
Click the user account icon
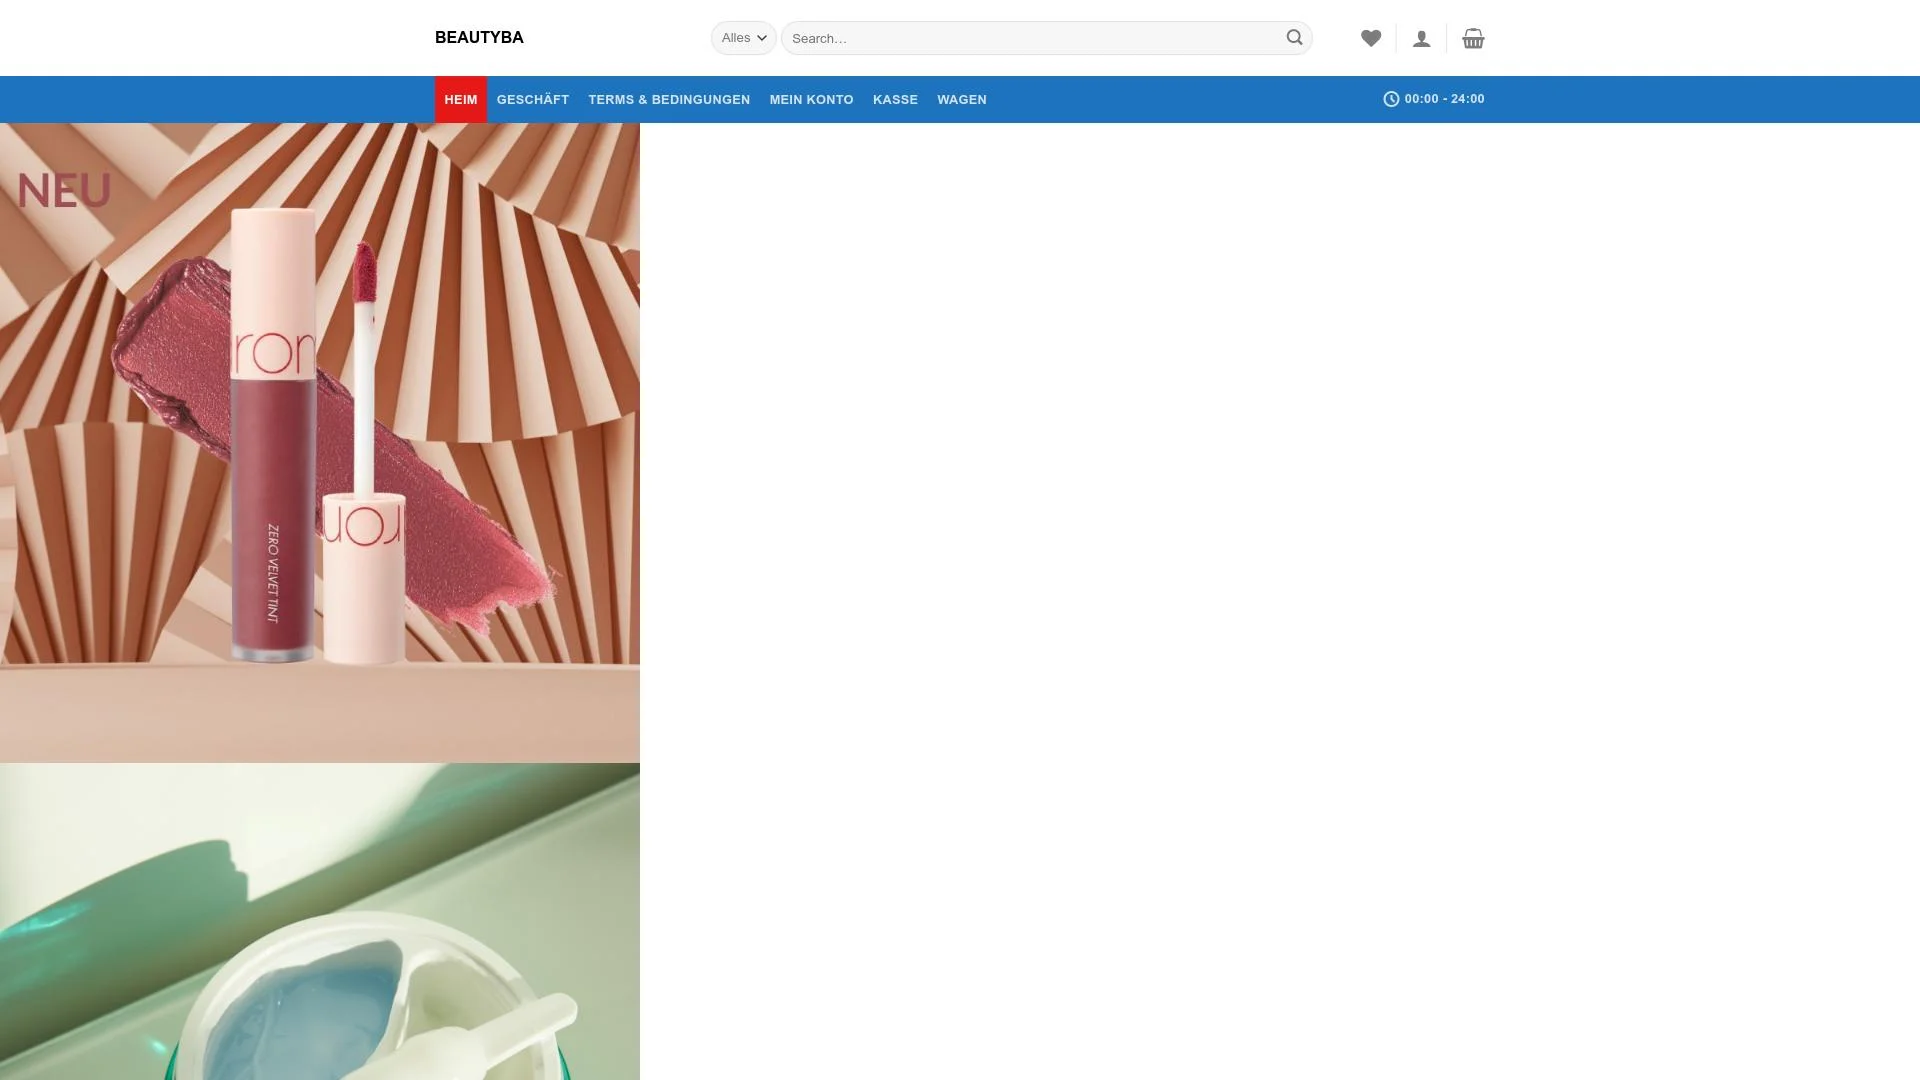[x=1421, y=39]
